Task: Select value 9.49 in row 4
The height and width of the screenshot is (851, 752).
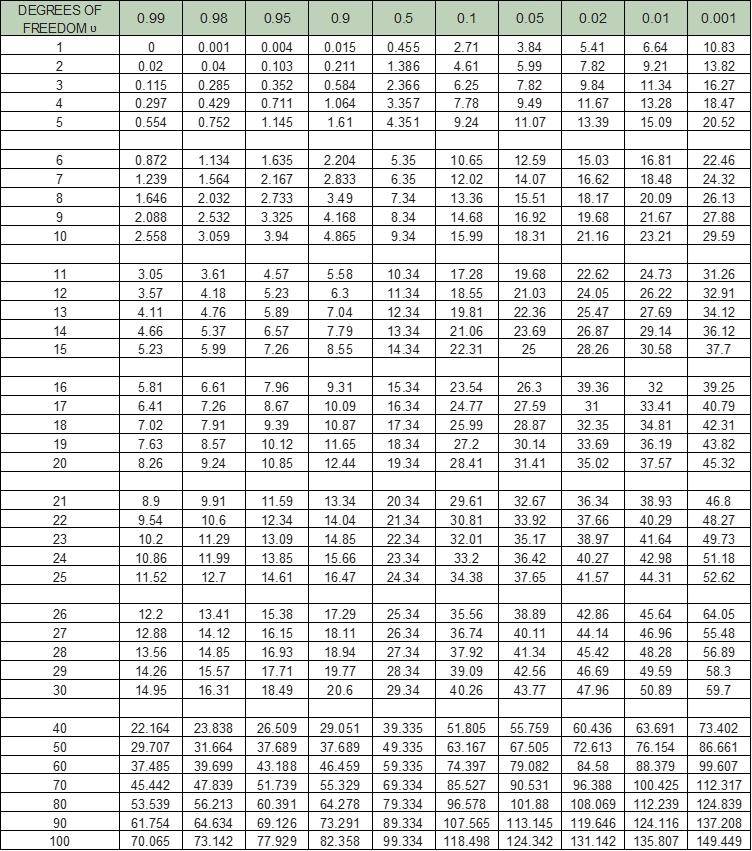Action: click(530, 103)
